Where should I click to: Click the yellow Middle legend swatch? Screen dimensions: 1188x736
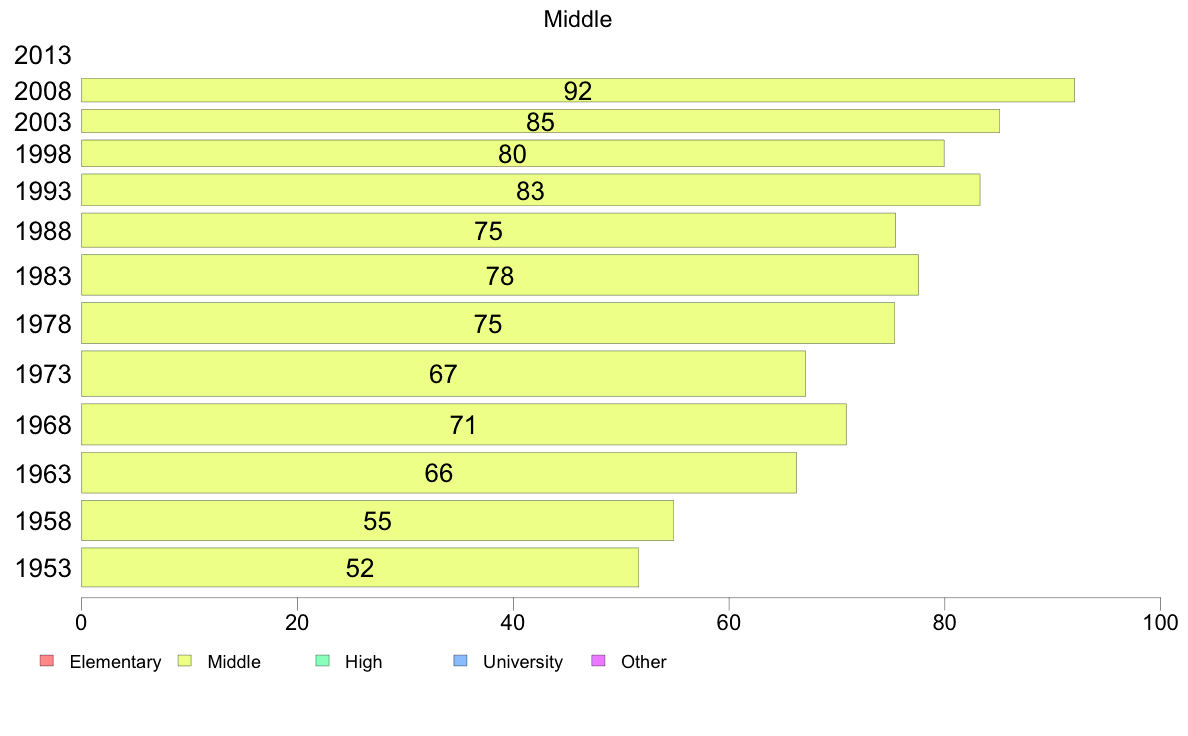pyautogui.click(x=184, y=661)
